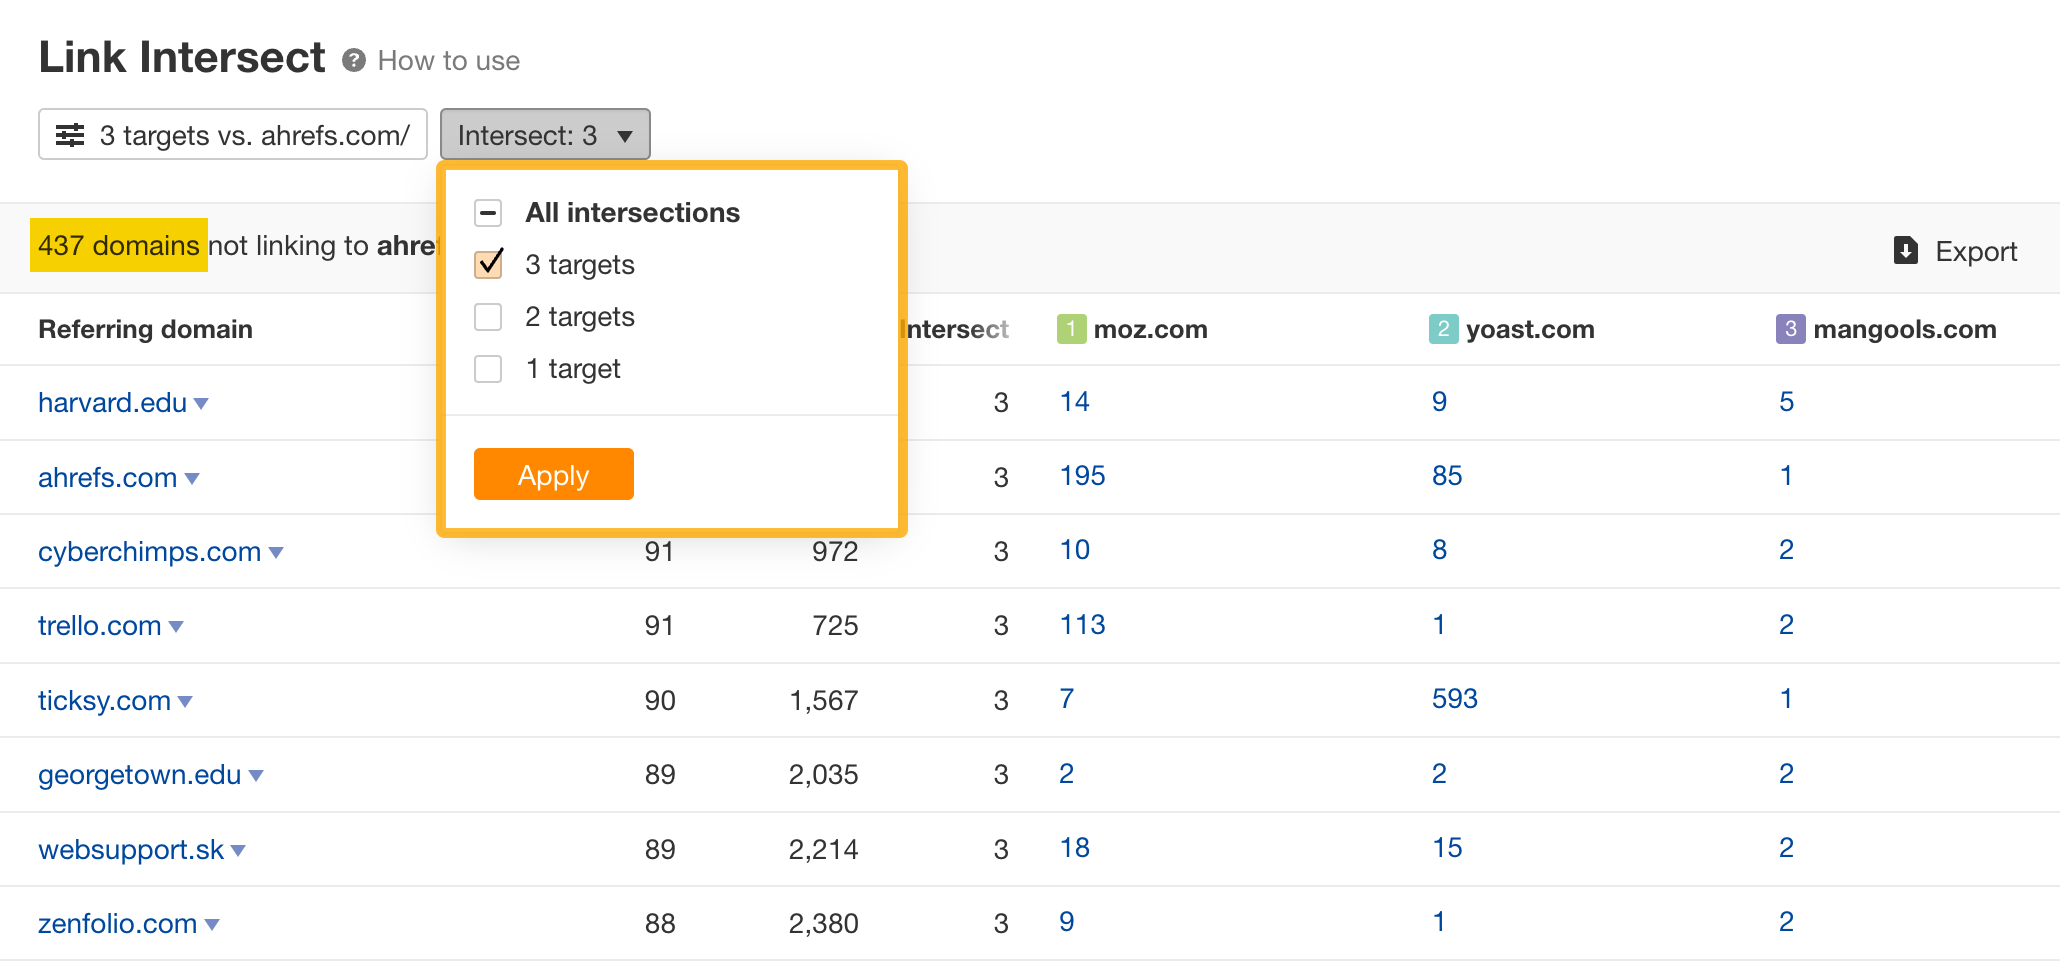Open the zenfolio.com domain link
2060x966 pixels.
[117, 923]
